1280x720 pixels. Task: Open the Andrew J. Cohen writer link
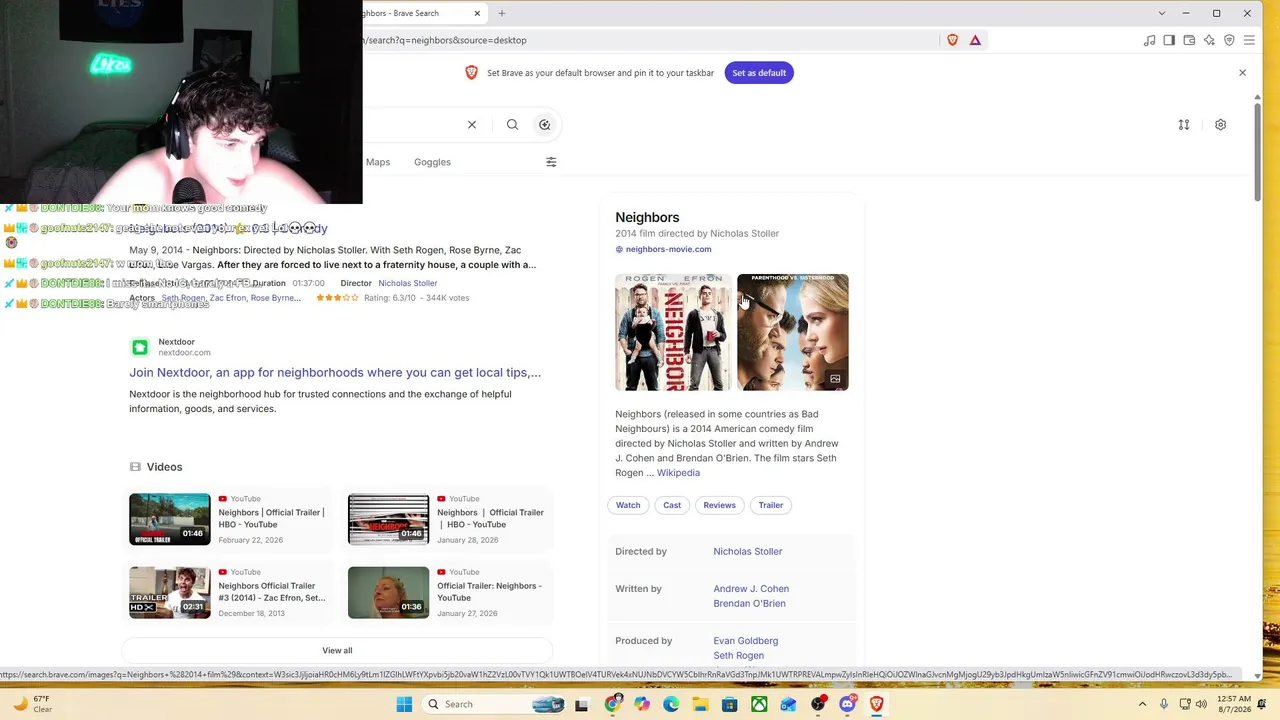[x=751, y=589]
